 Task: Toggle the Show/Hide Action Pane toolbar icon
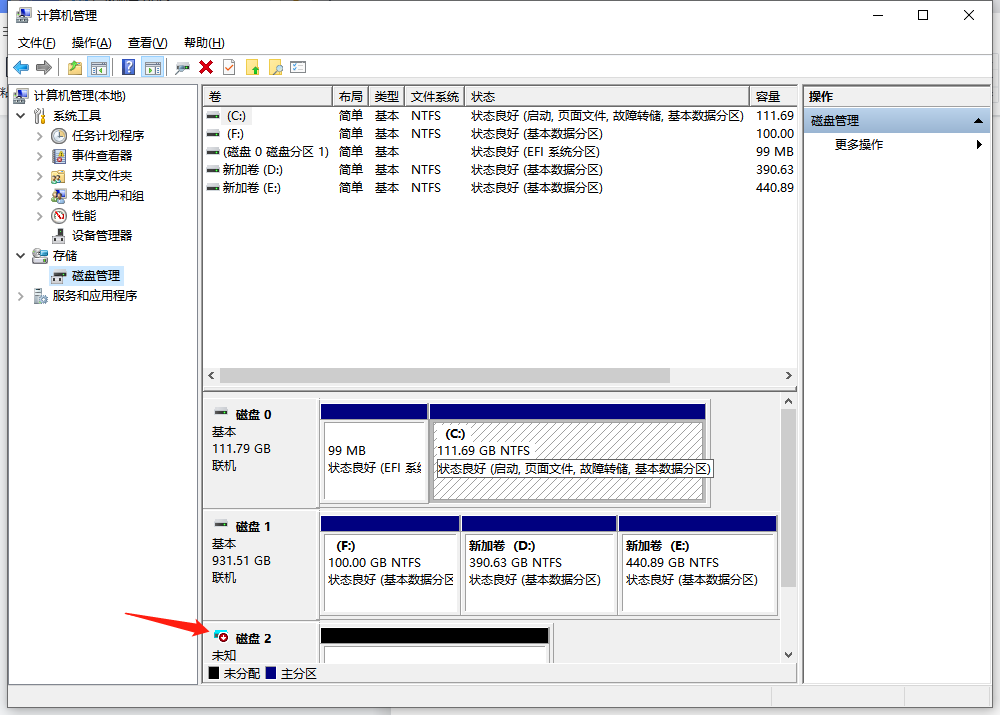152,67
